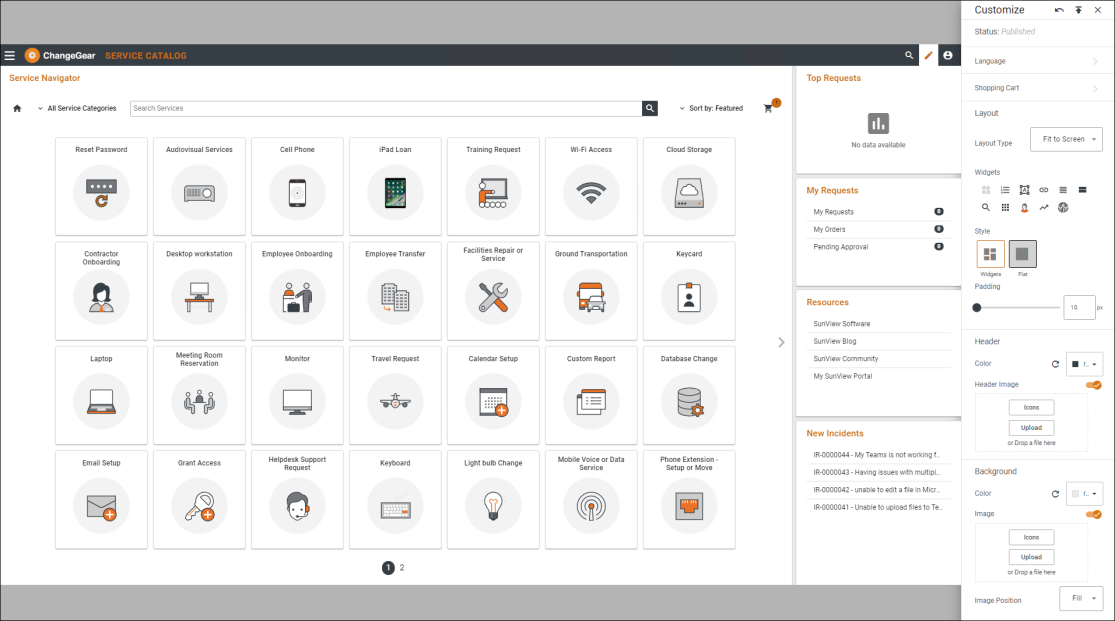
Task: Click the Search Services input field
Action: (x=386, y=108)
